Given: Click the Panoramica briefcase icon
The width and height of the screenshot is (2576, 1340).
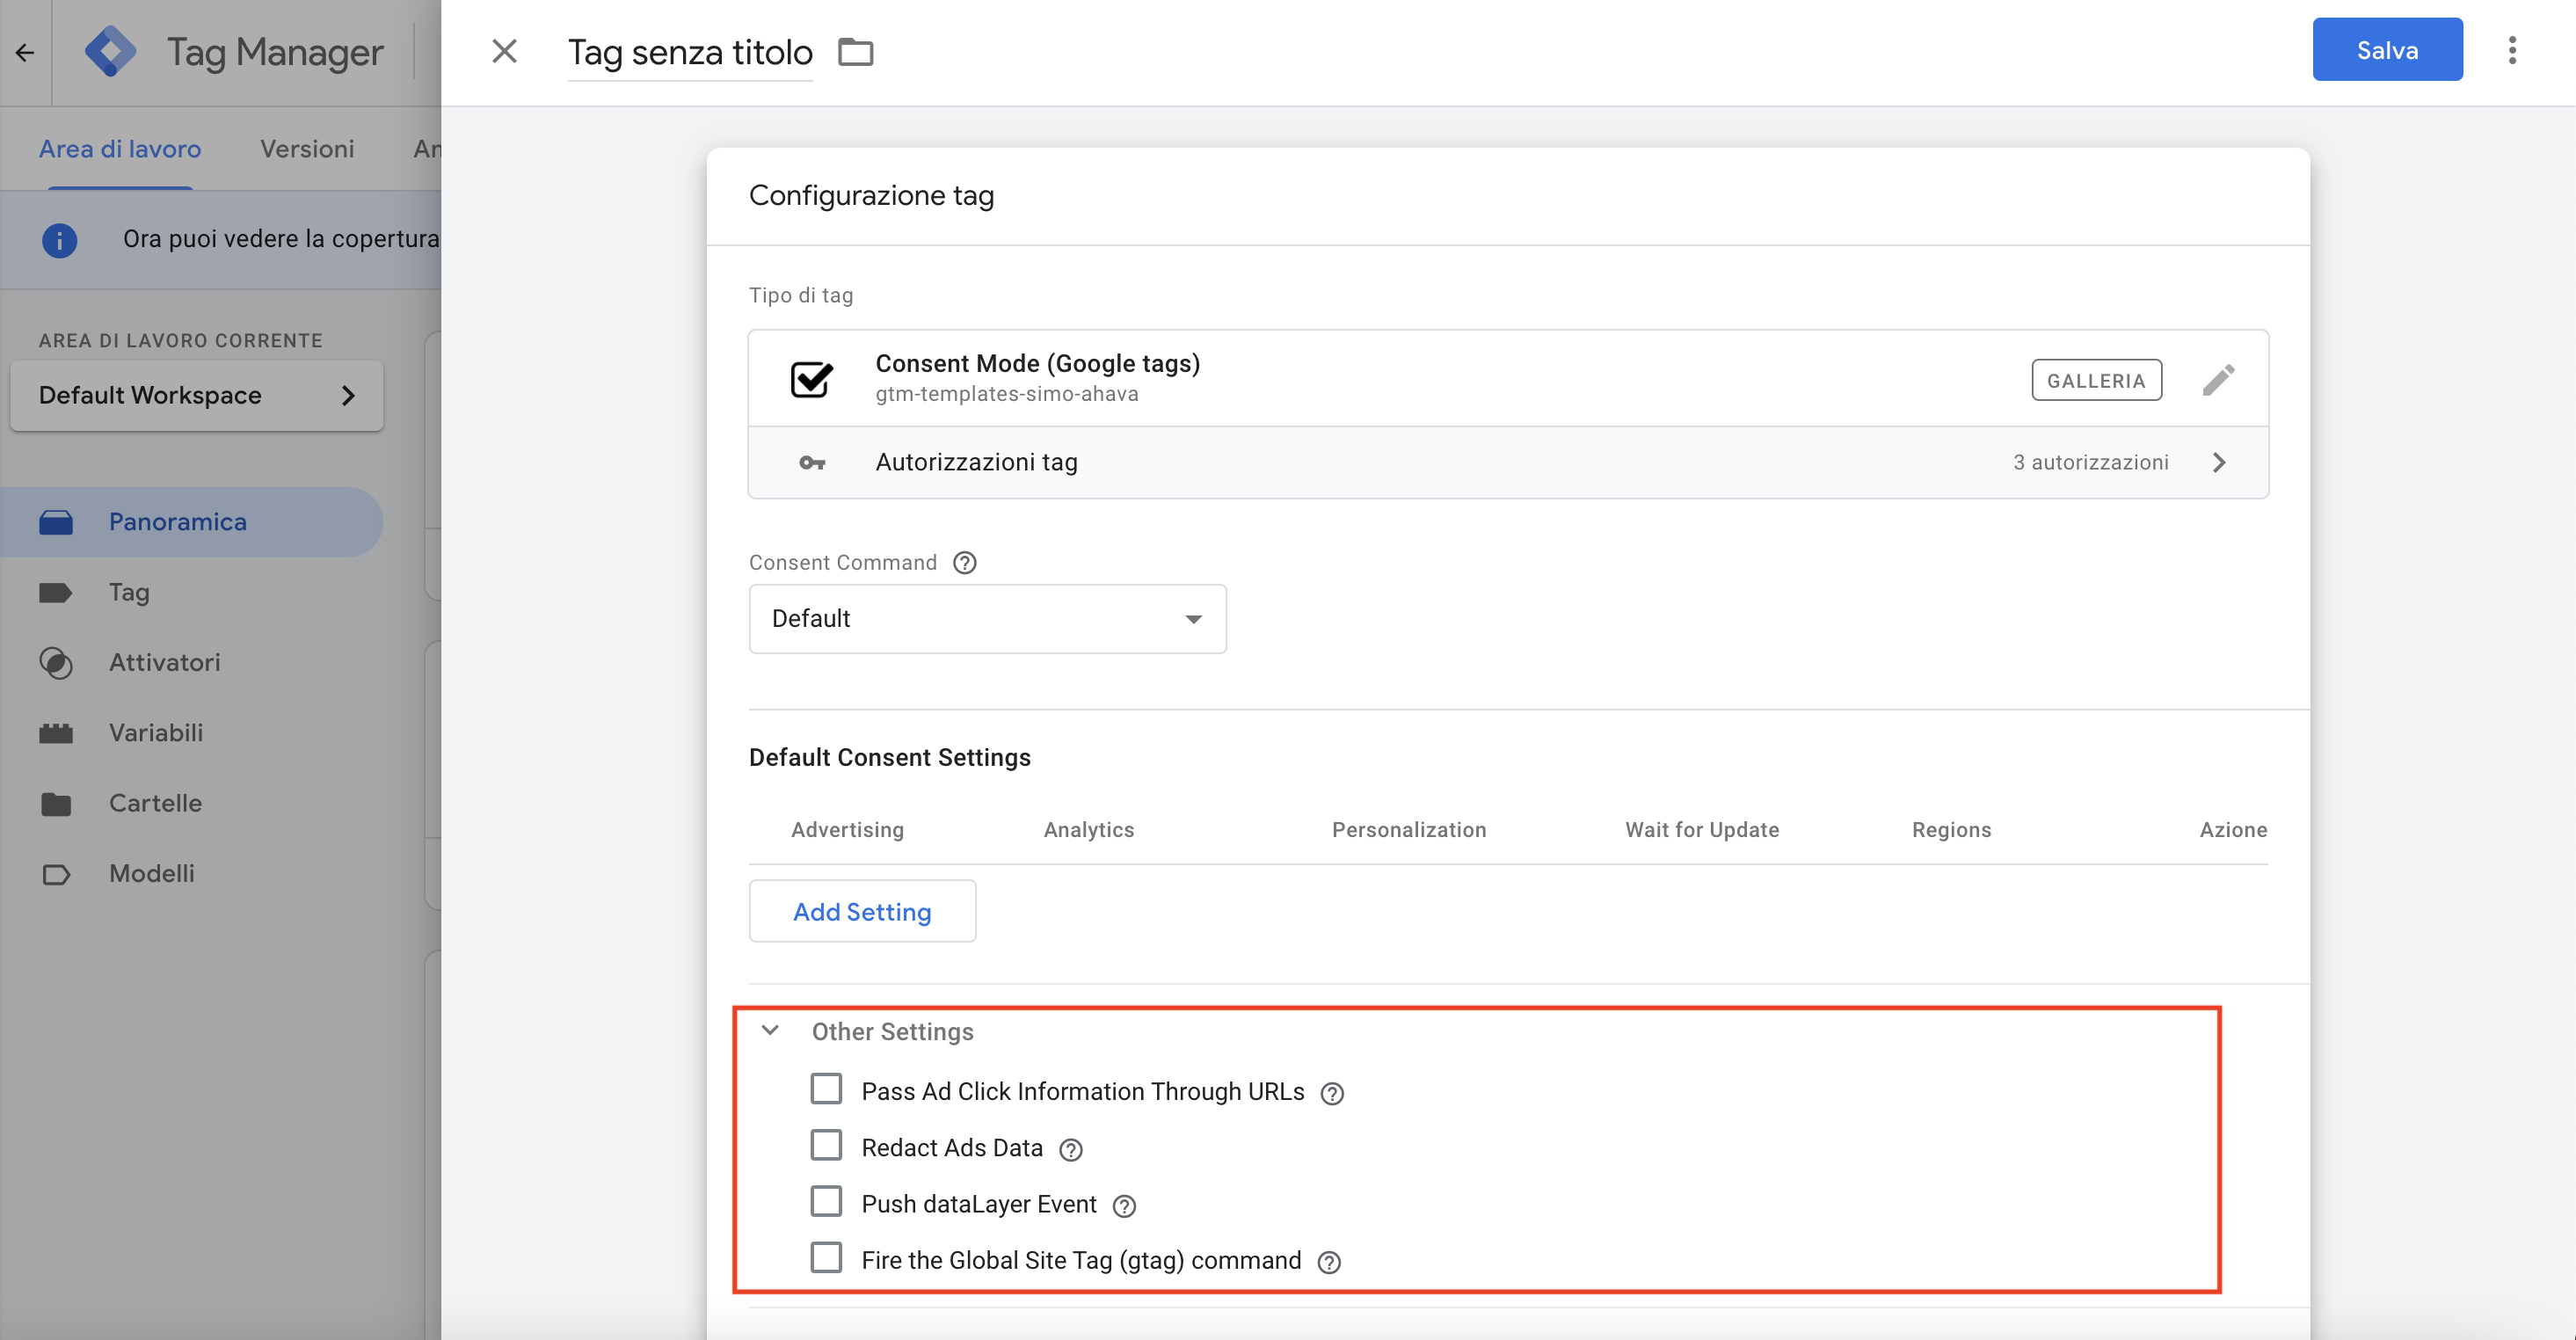Looking at the screenshot, I should (x=56, y=522).
